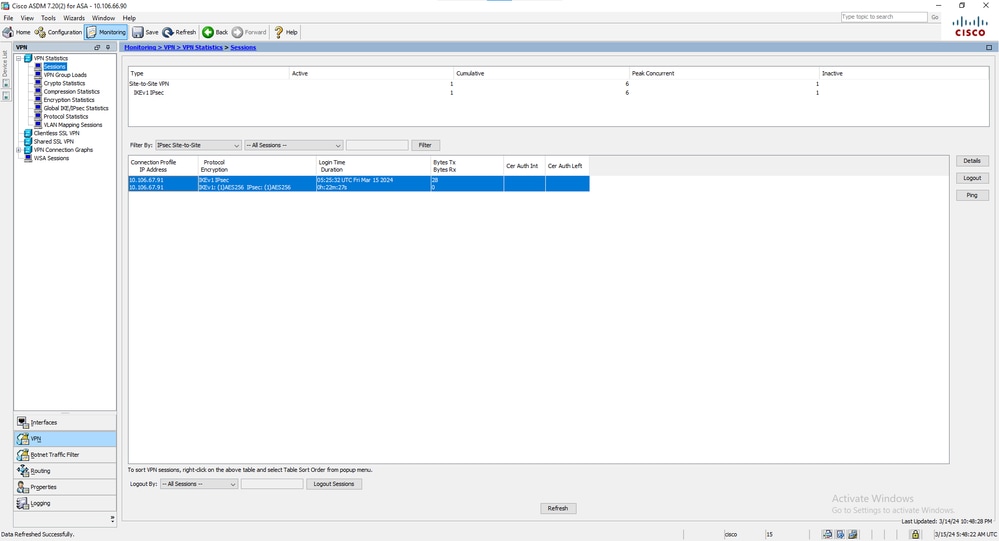999x541 pixels.
Task: Click the Filter button
Action: click(425, 145)
